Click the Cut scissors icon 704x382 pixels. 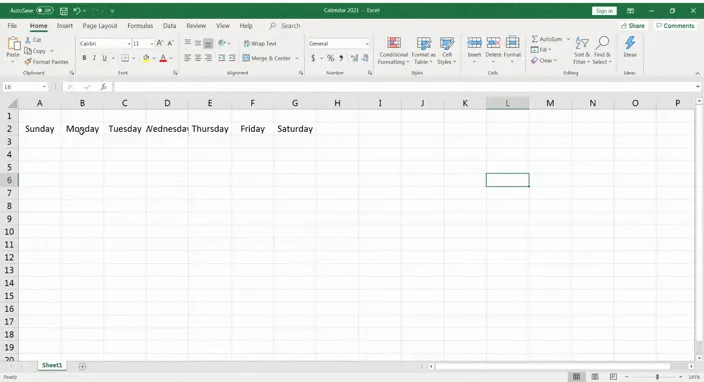[x=28, y=40]
